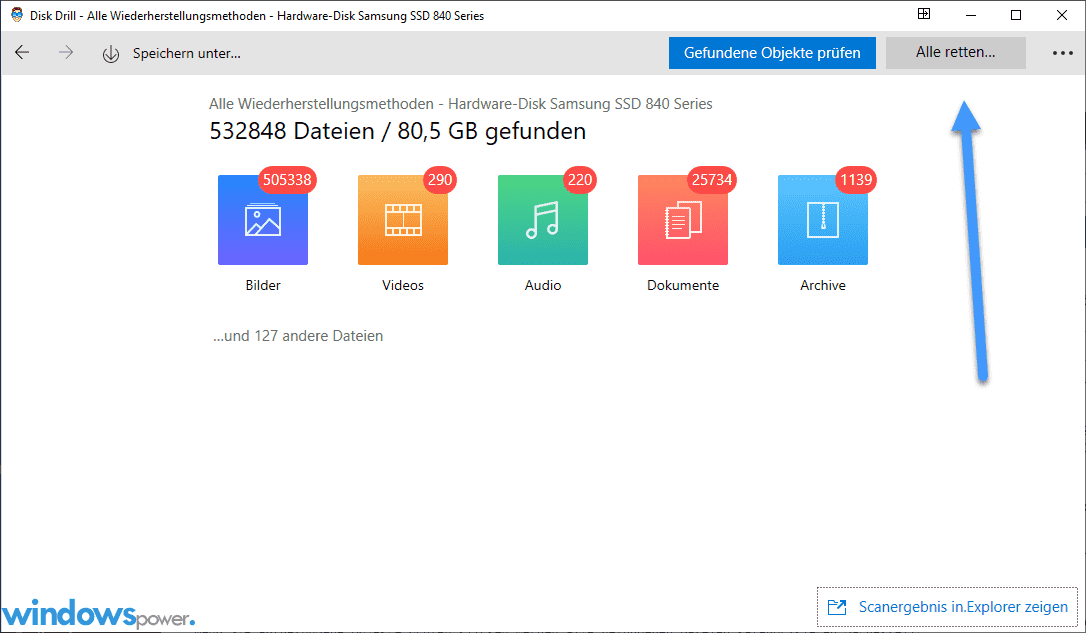Click the 25734 badge on Dokumente
This screenshot has height=633, width=1086.
tap(711, 180)
